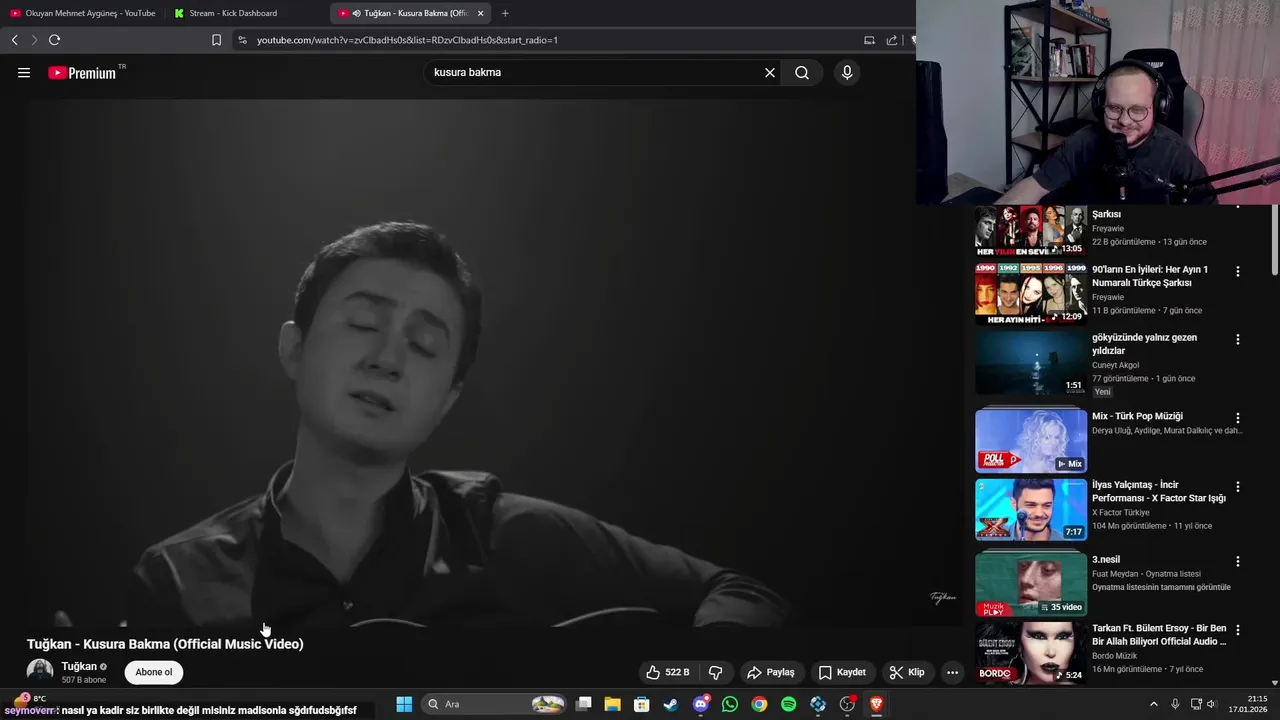Open a new browser tab
The width and height of the screenshot is (1280, 720).
tap(505, 13)
